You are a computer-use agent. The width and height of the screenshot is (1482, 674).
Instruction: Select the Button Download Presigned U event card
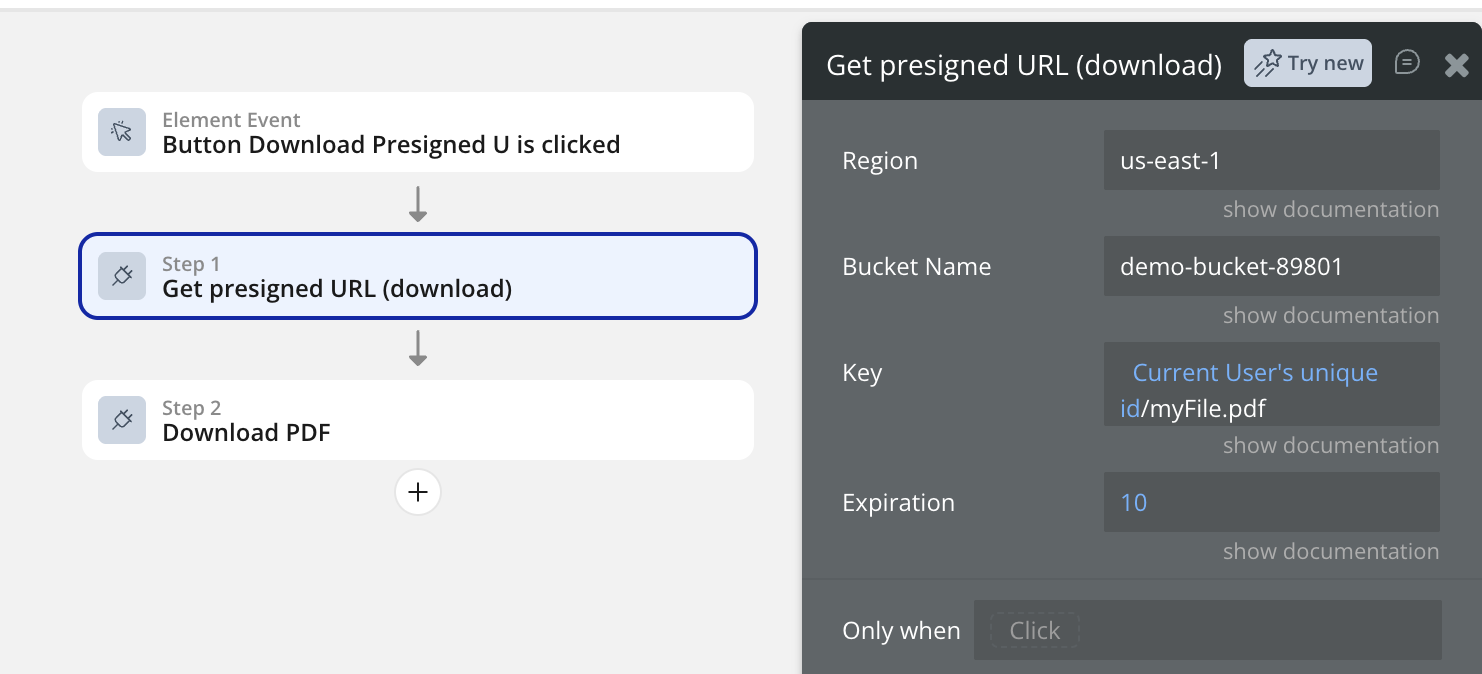(x=418, y=132)
